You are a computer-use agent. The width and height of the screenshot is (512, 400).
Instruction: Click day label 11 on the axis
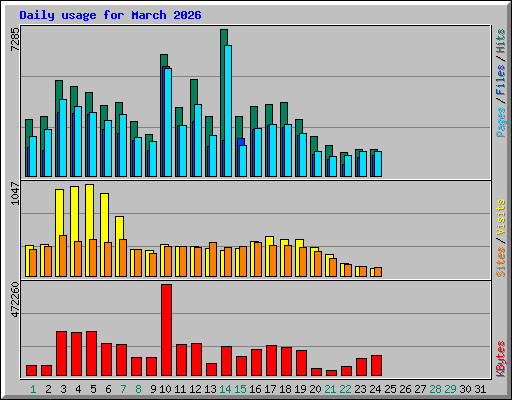[180, 389]
